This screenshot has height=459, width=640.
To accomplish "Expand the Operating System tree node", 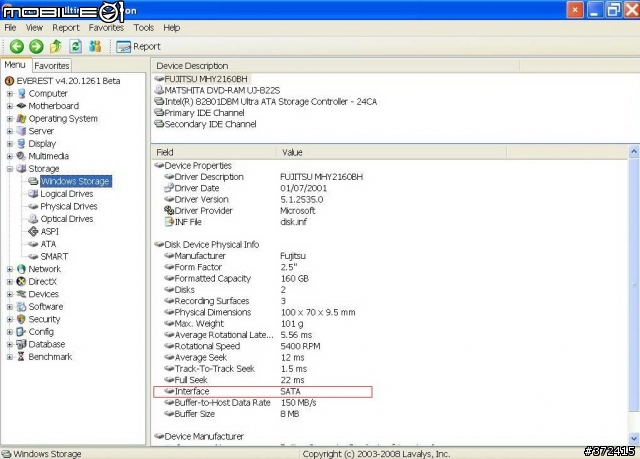I will click(10, 119).
